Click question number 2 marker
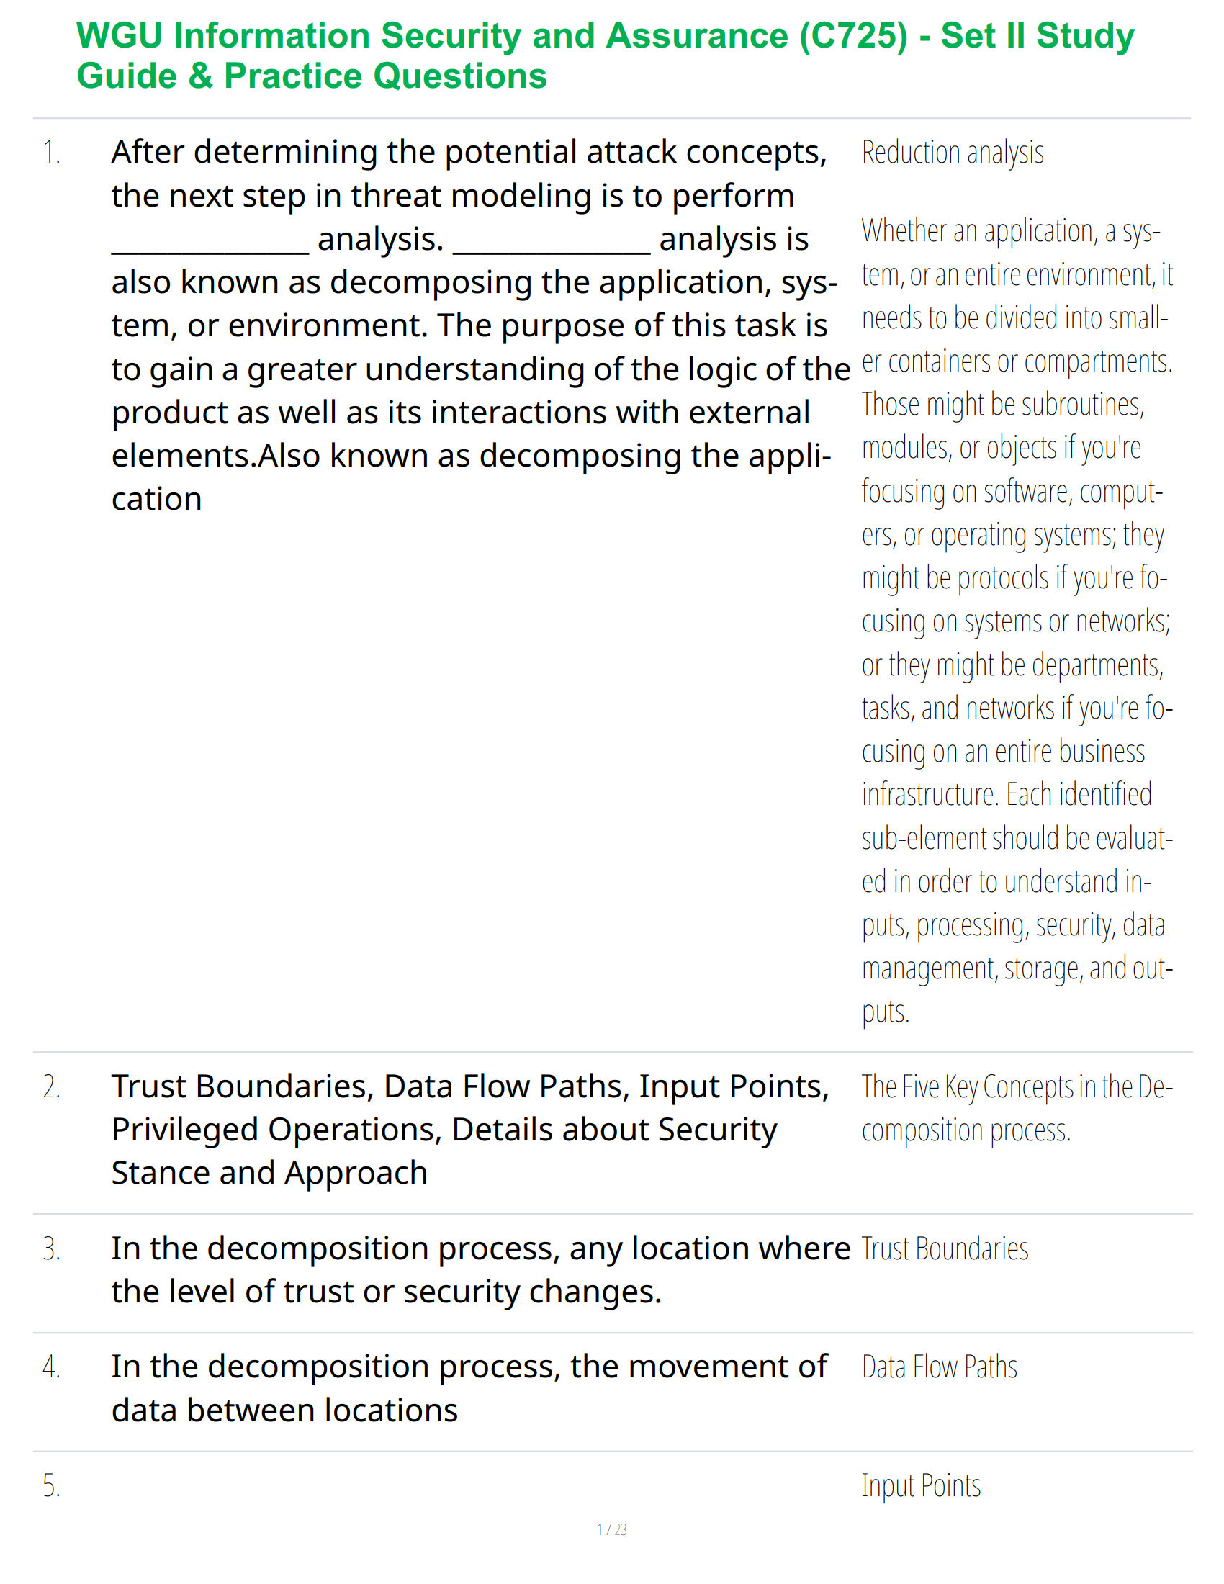The image size is (1224, 1584). coord(52,1086)
